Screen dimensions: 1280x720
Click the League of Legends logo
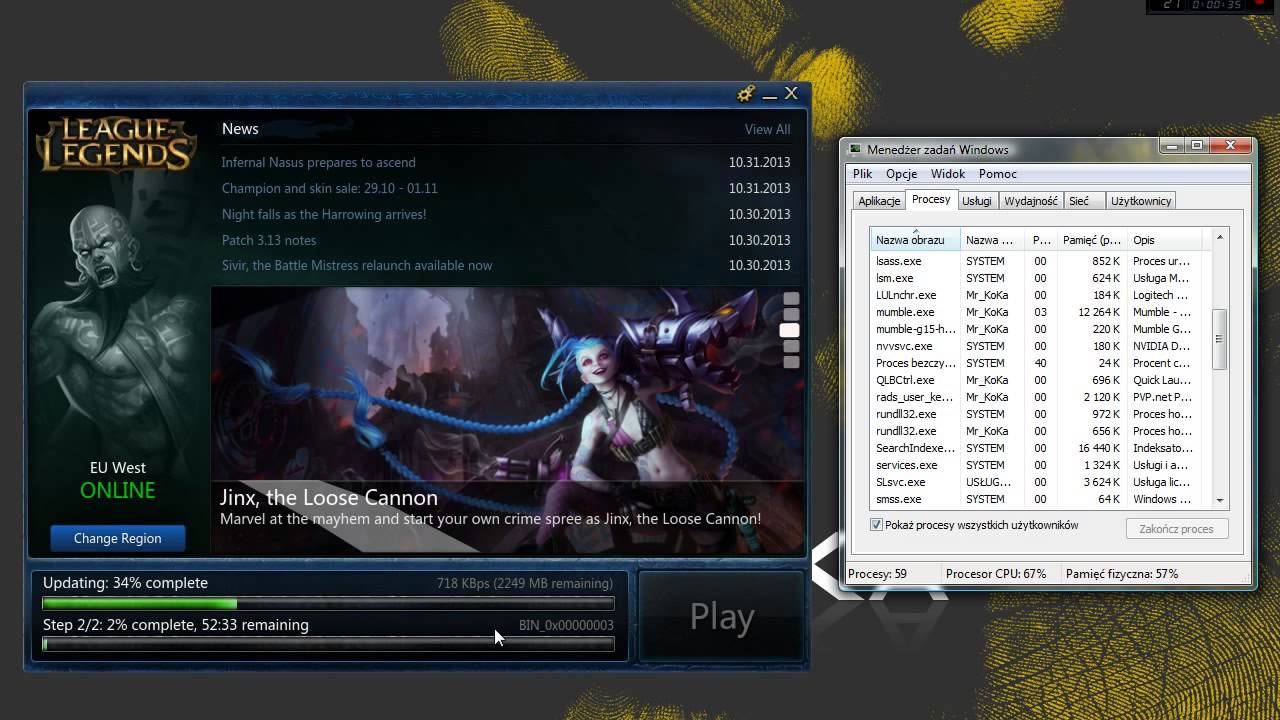[x=116, y=143]
